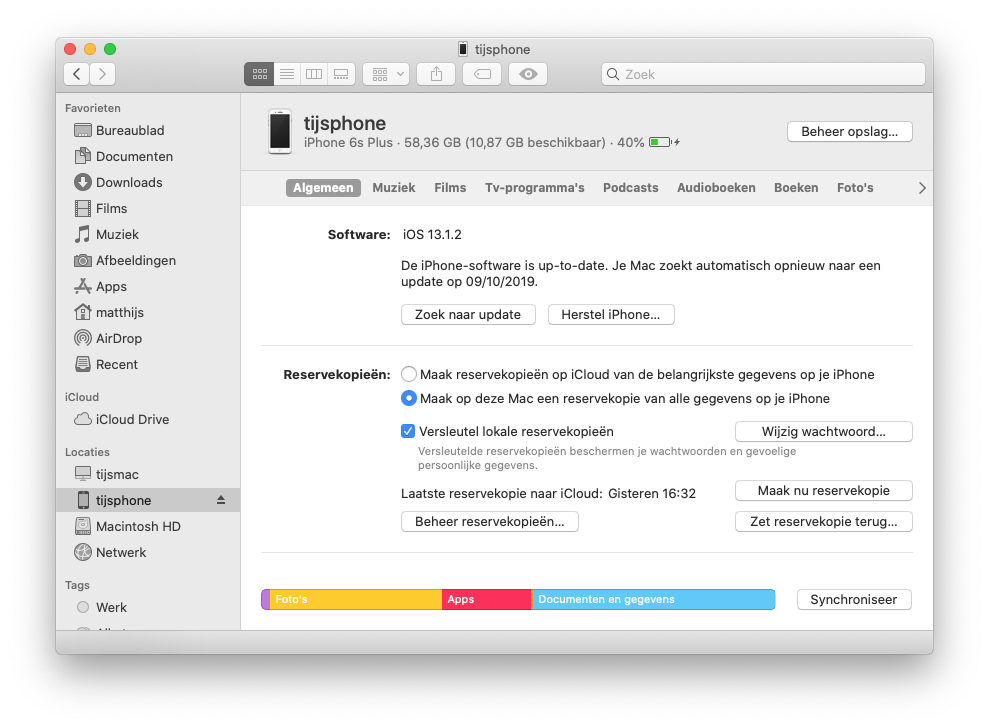Switch to gallery view in toolbar

click(x=341, y=74)
